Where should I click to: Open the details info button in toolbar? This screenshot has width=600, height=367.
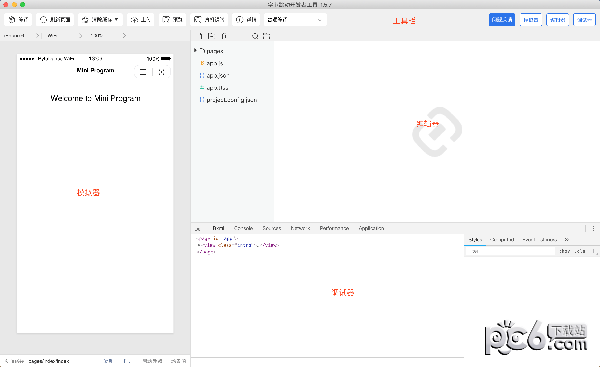(x=246, y=20)
